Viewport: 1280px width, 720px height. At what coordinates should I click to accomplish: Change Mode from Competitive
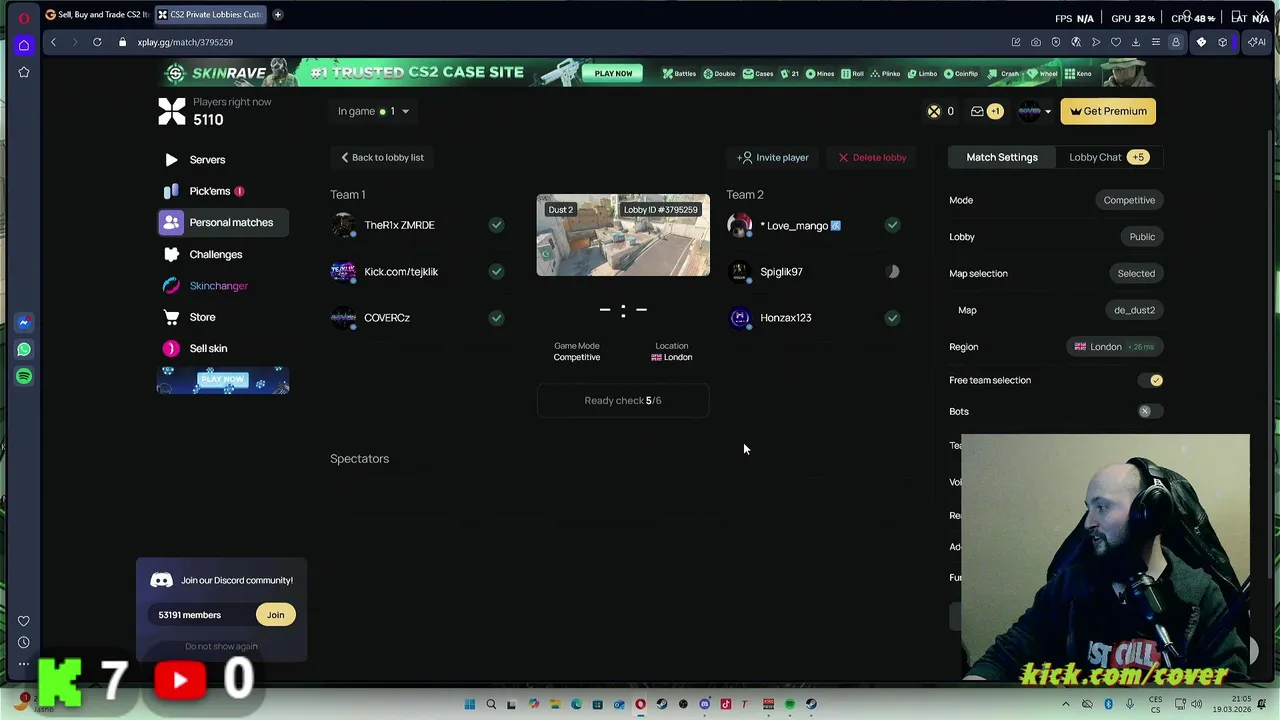(1129, 200)
